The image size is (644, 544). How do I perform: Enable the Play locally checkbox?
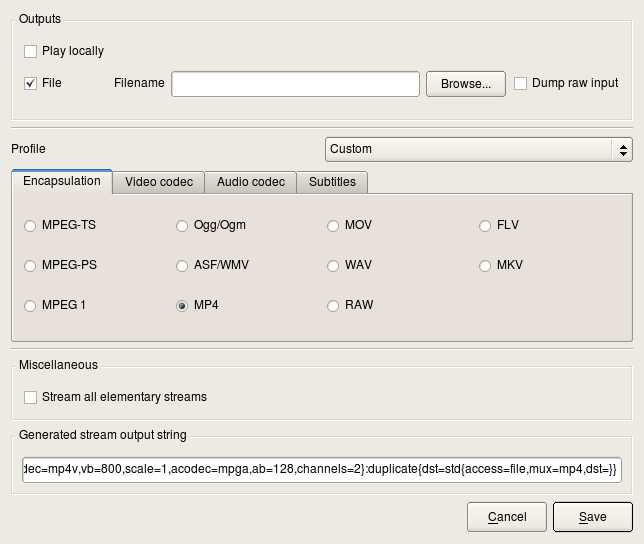tap(31, 51)
